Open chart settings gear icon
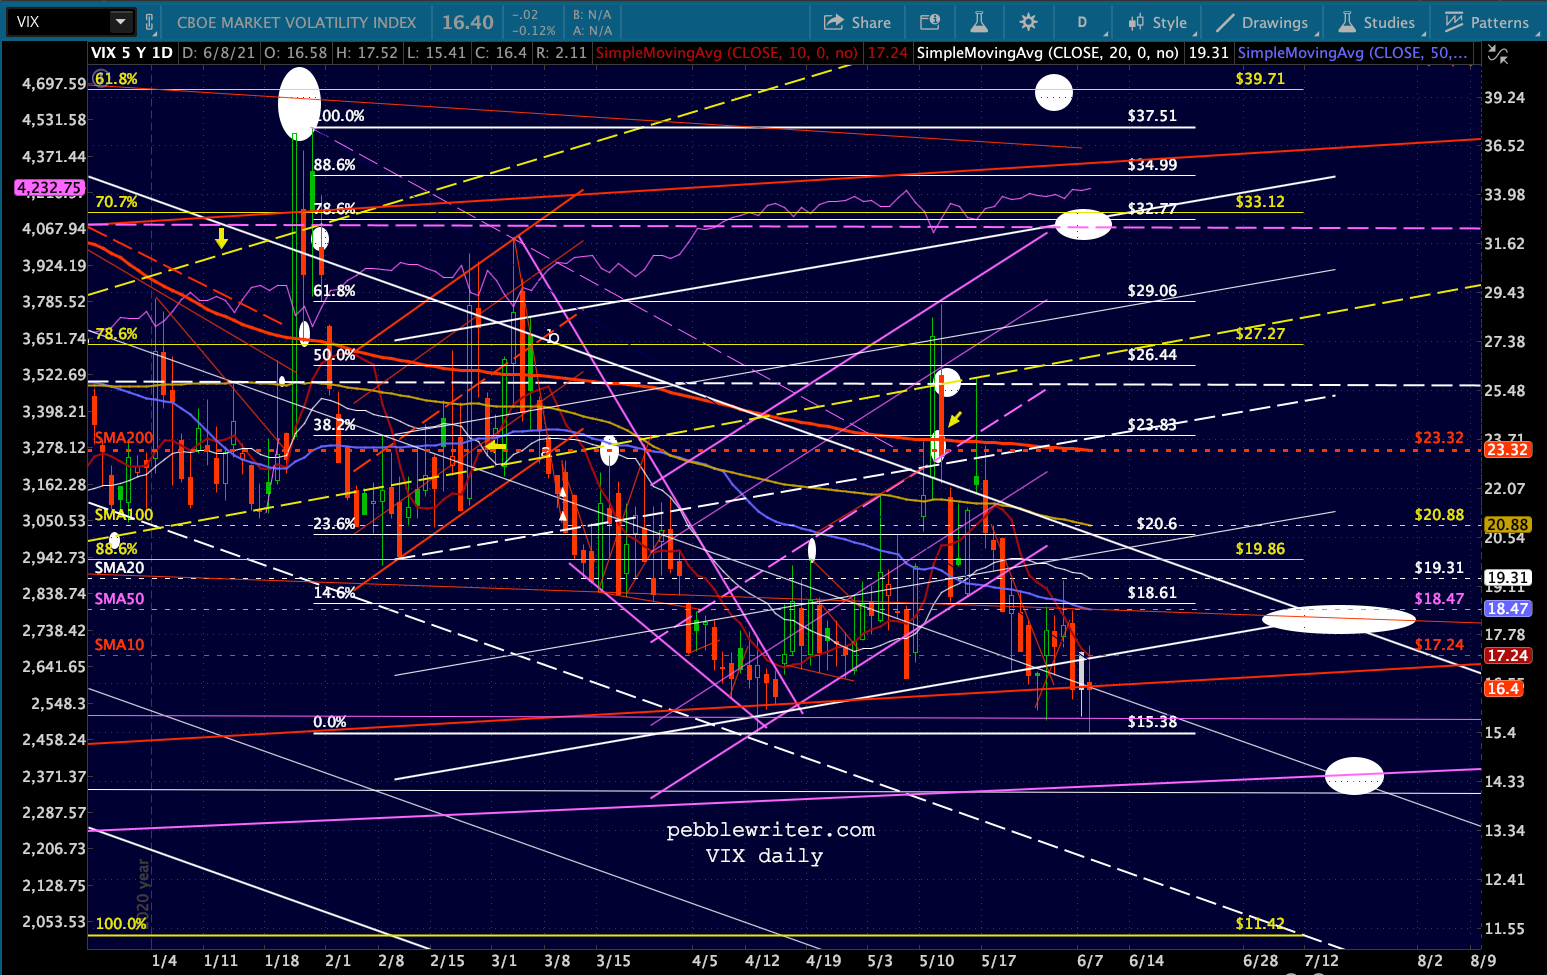This screenshot has width=1547, height=975. coord(1028,22)
